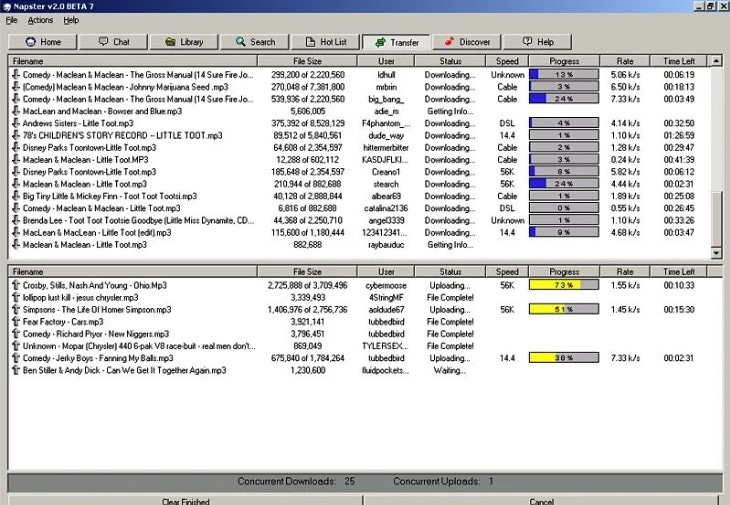Select user cybermoose in uploads
Screen dimensions: 730x505
point(386,285)
